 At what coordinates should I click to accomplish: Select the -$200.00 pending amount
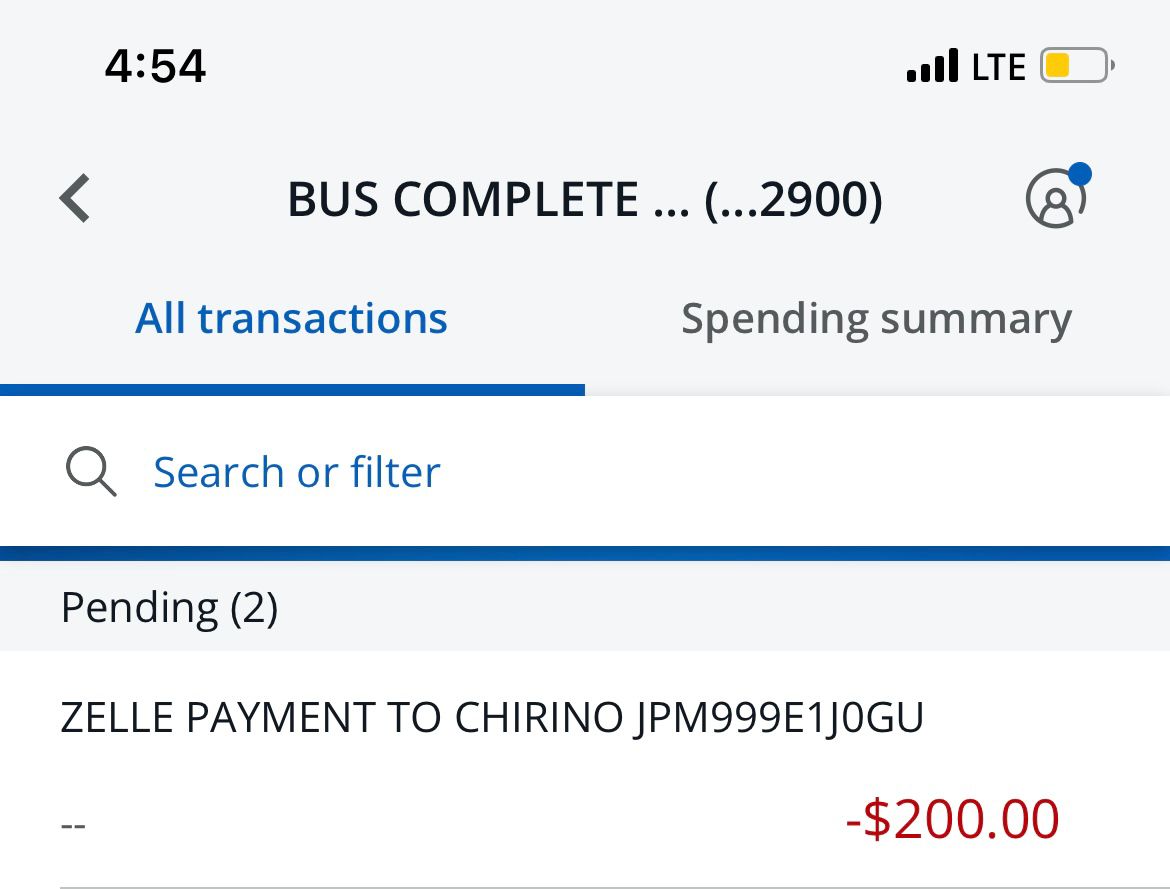tap(952, 820)
